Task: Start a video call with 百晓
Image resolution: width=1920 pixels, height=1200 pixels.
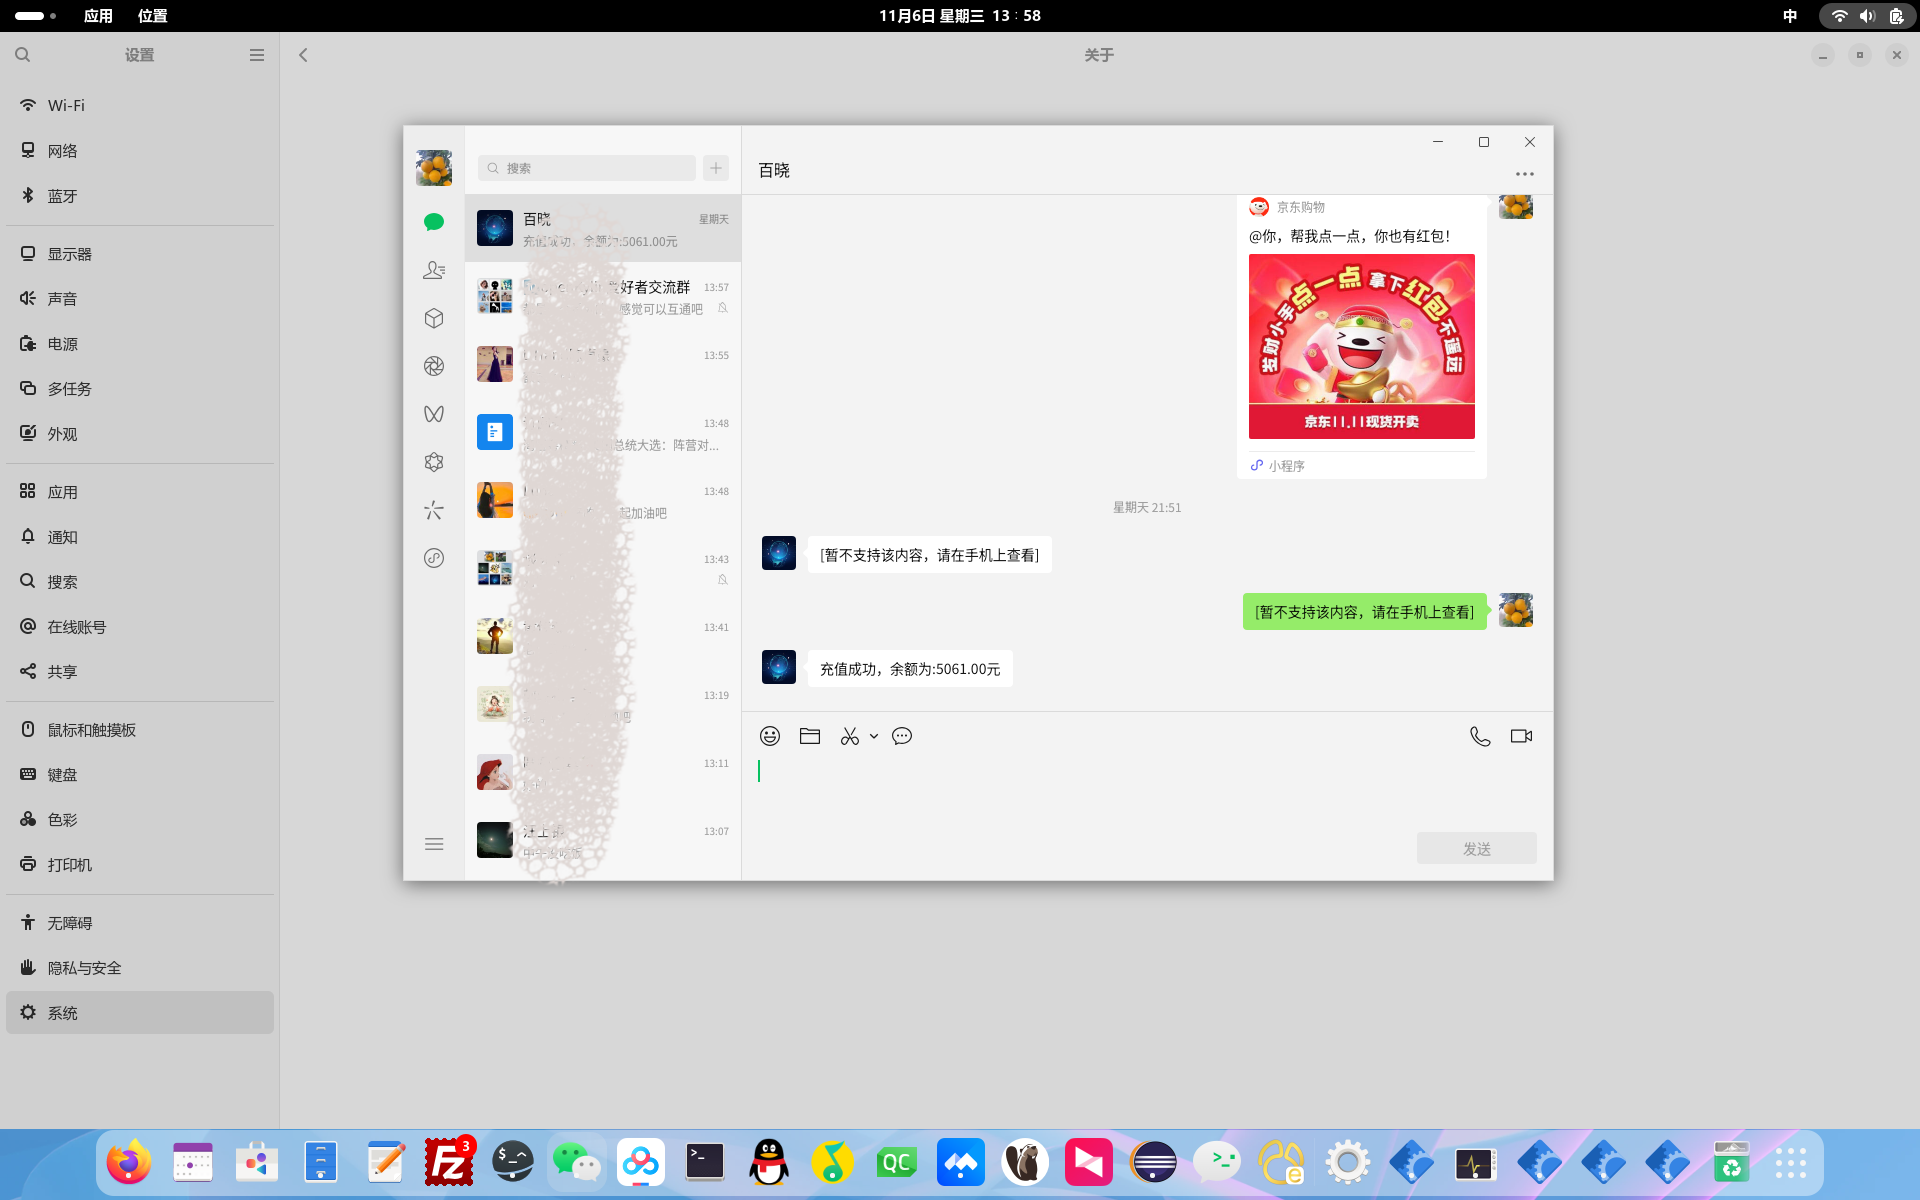Action: click(1521, 736)
